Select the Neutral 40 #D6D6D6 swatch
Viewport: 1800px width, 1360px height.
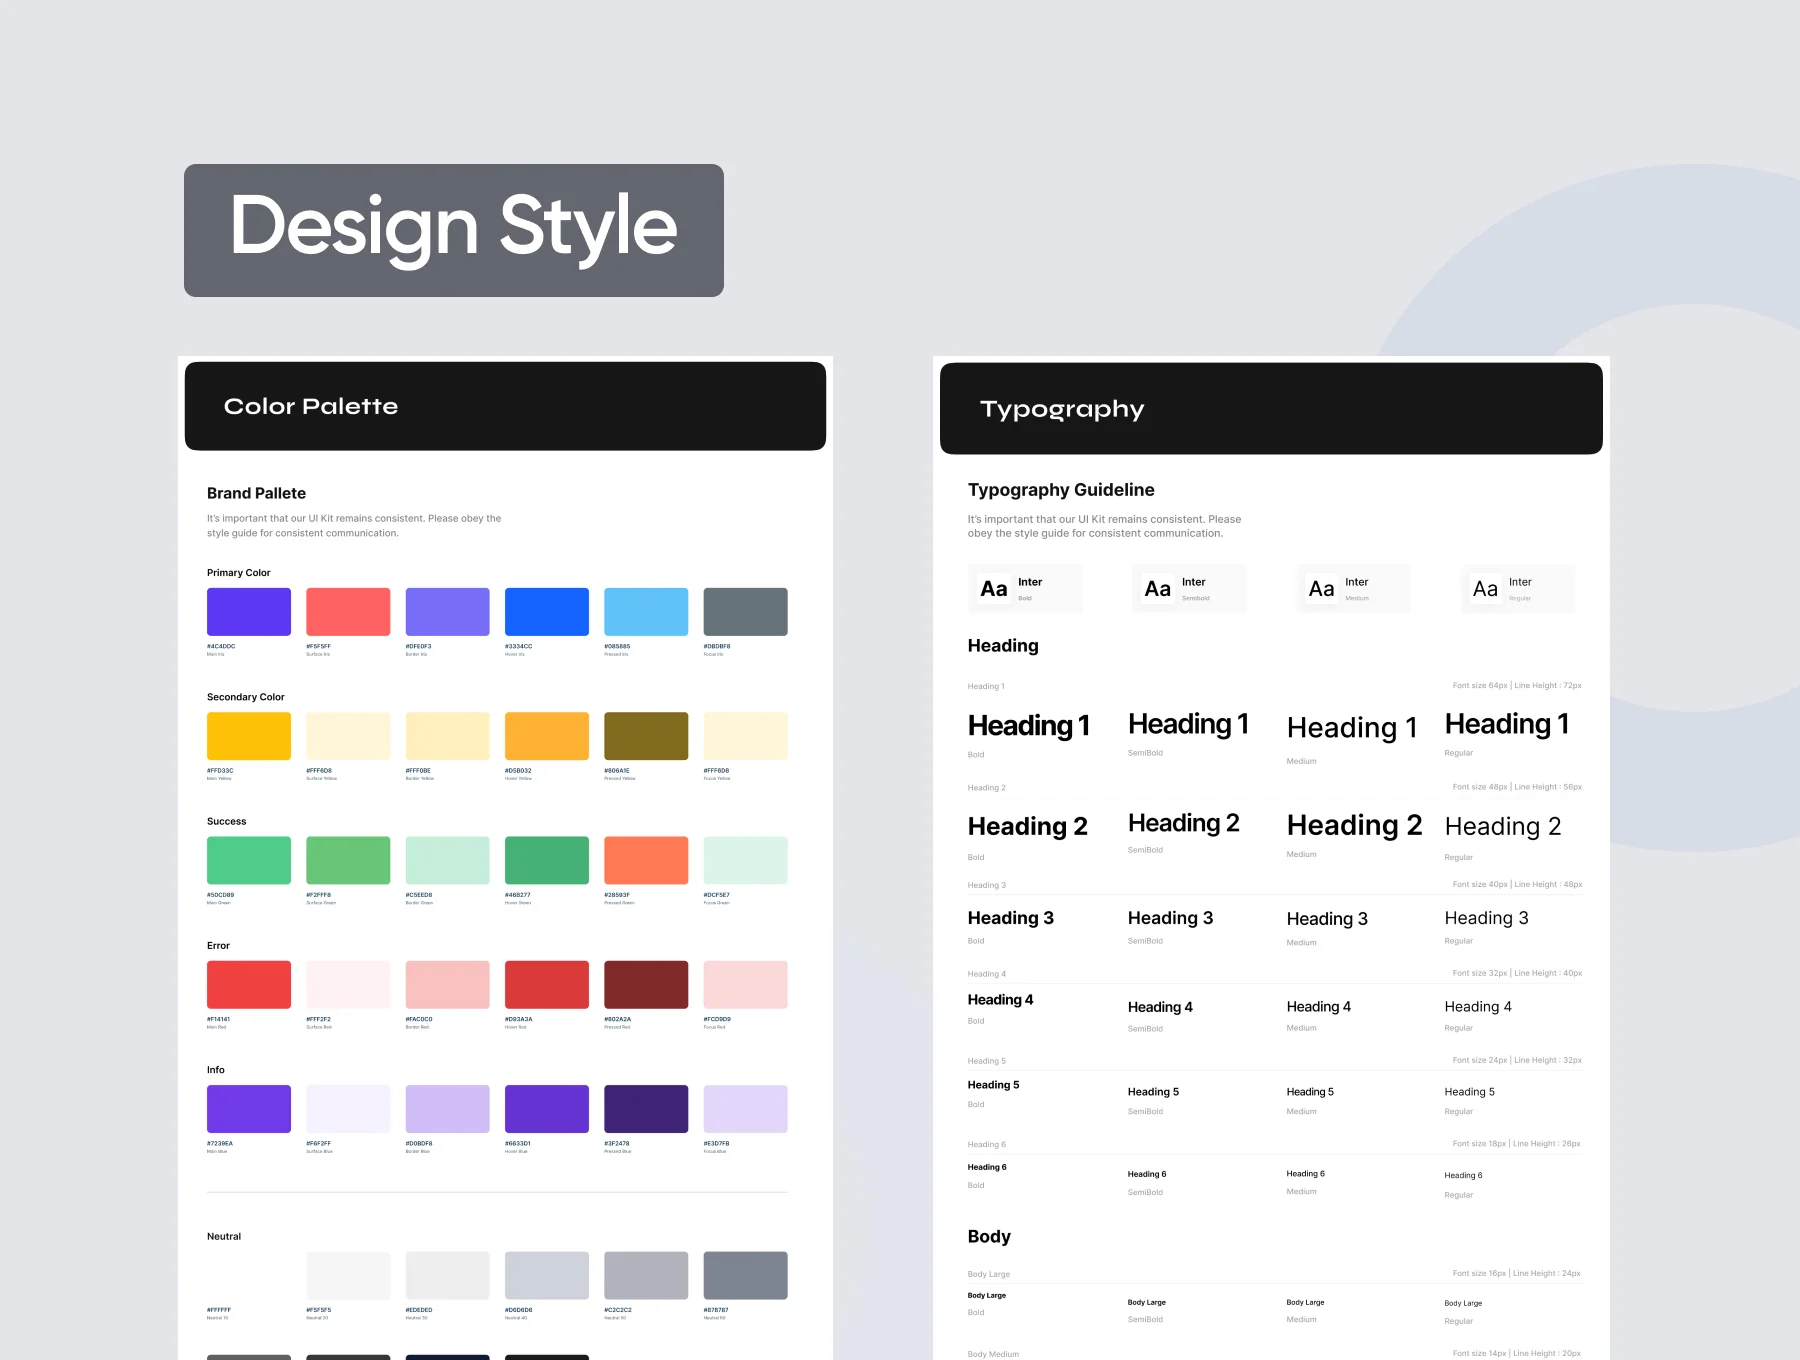click(547, 1276)
